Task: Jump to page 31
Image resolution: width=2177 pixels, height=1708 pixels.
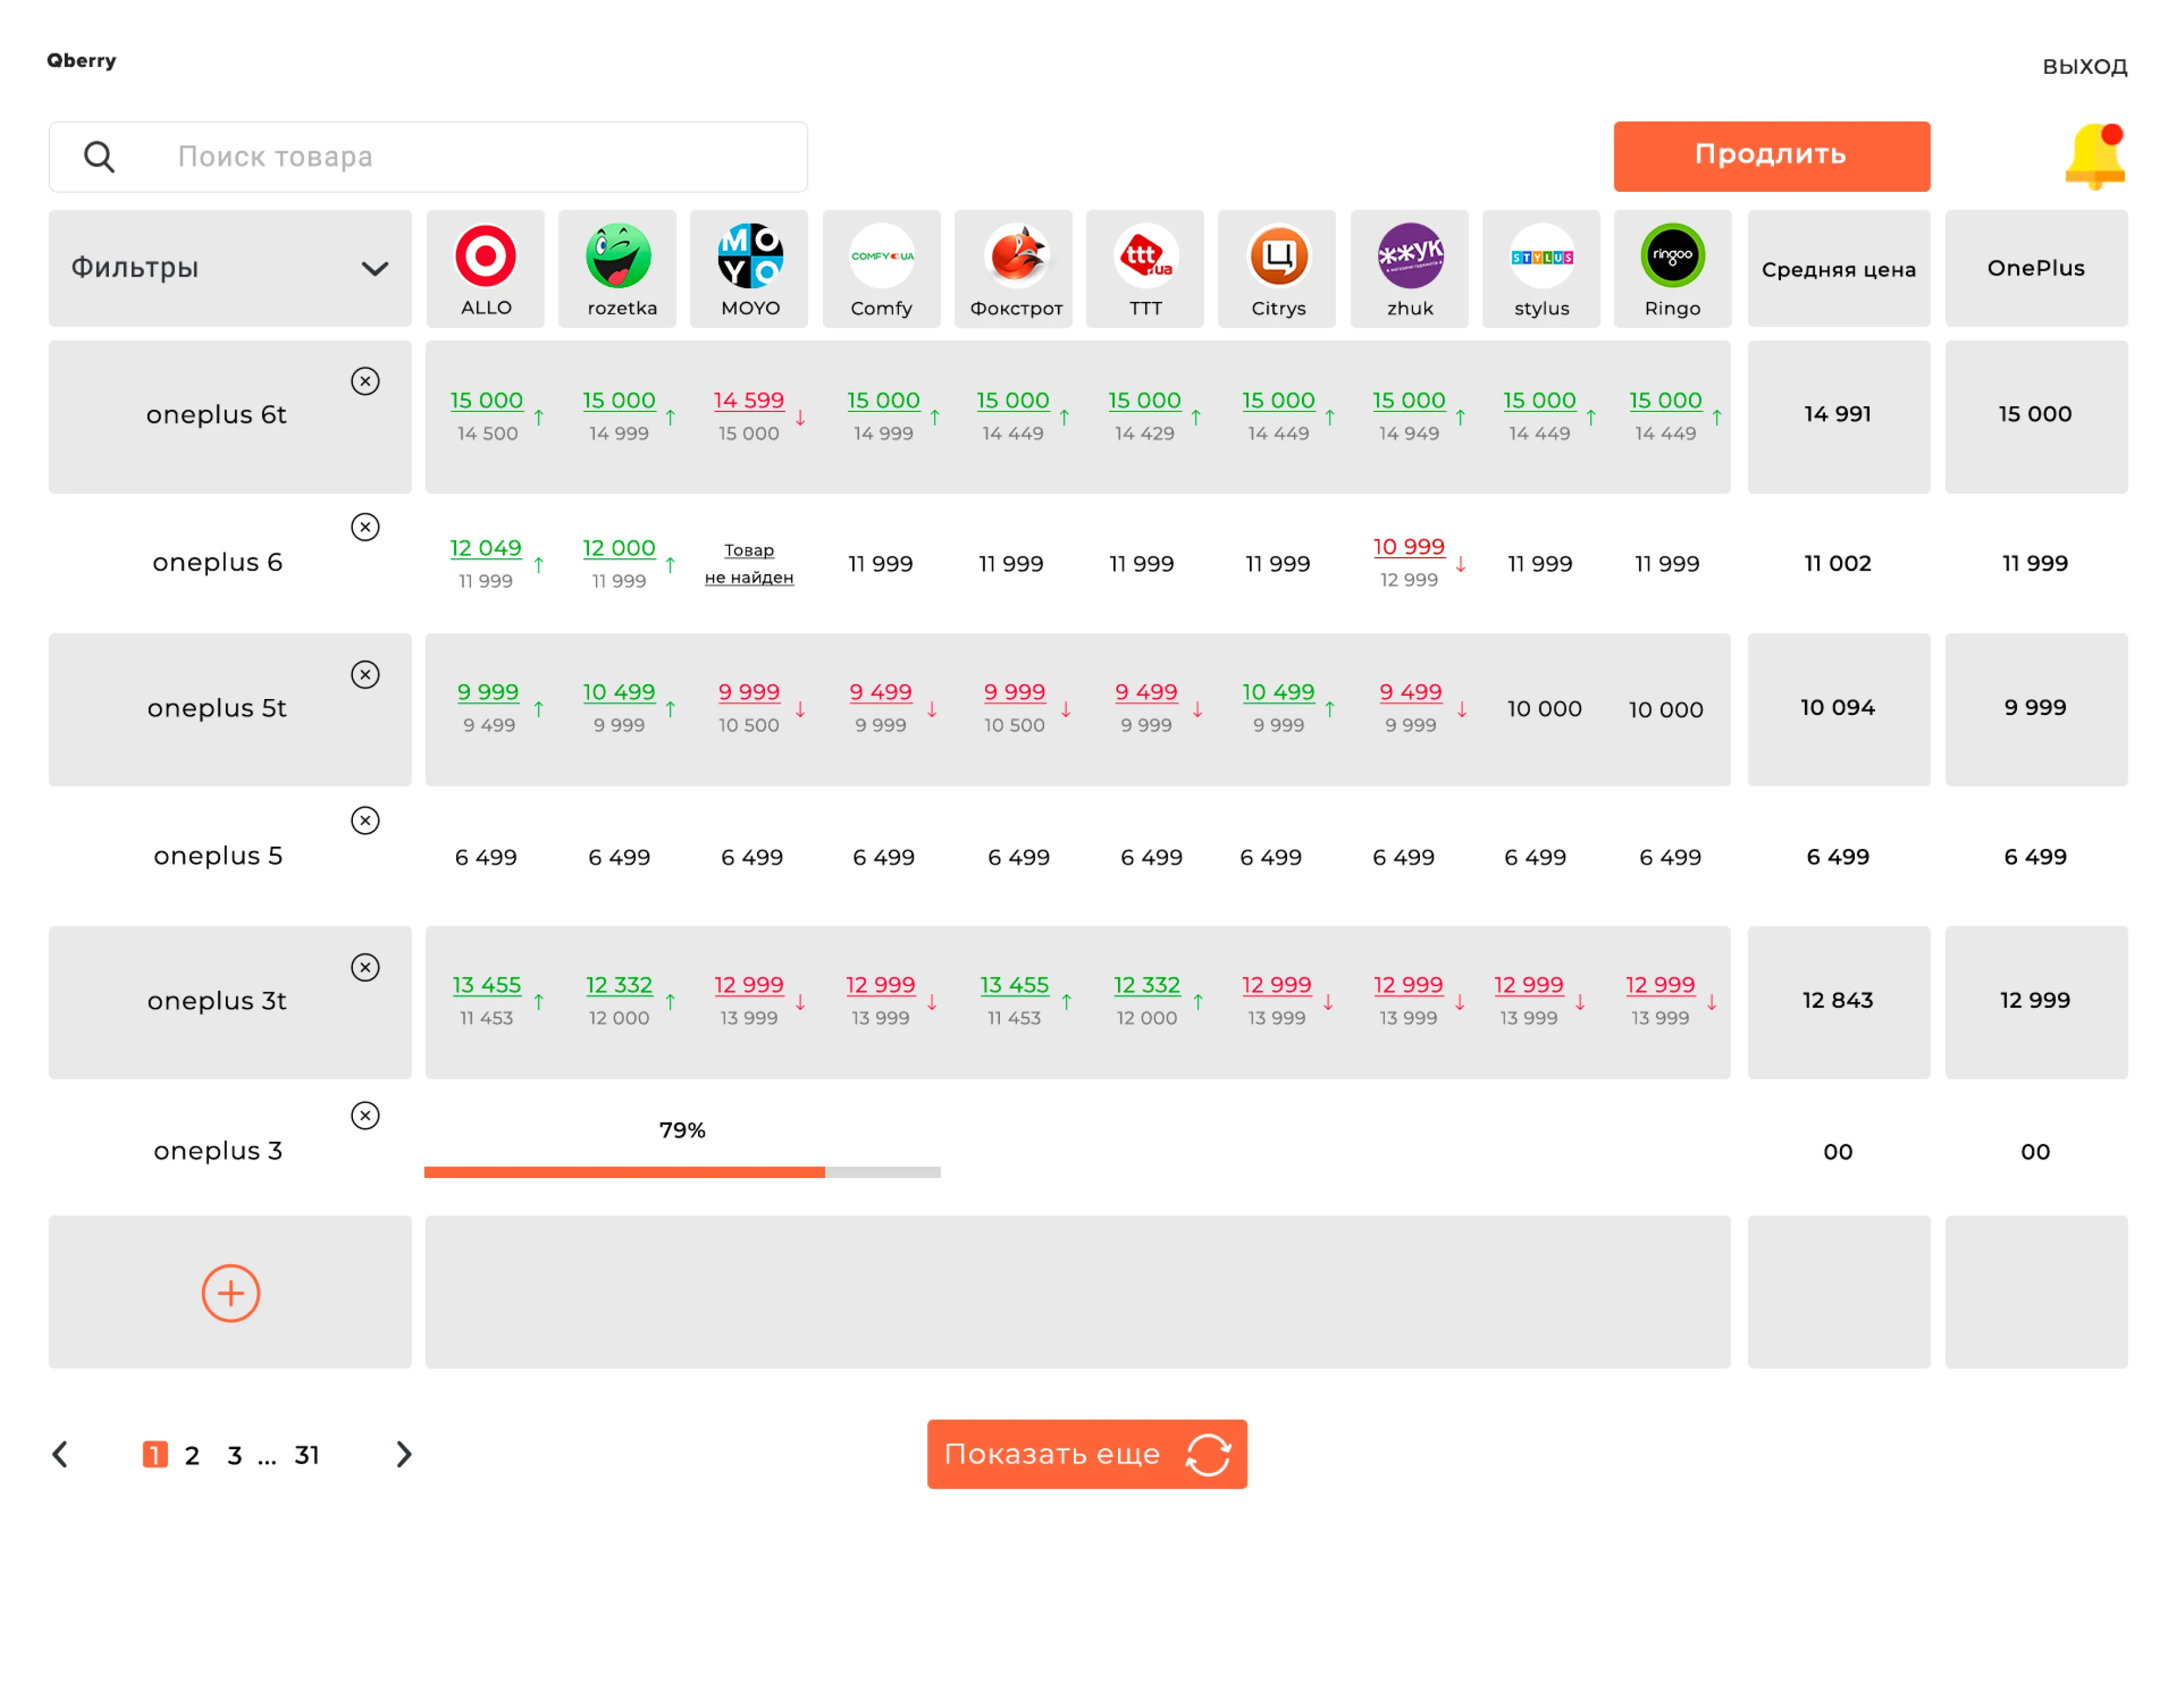Action: 307,1455
